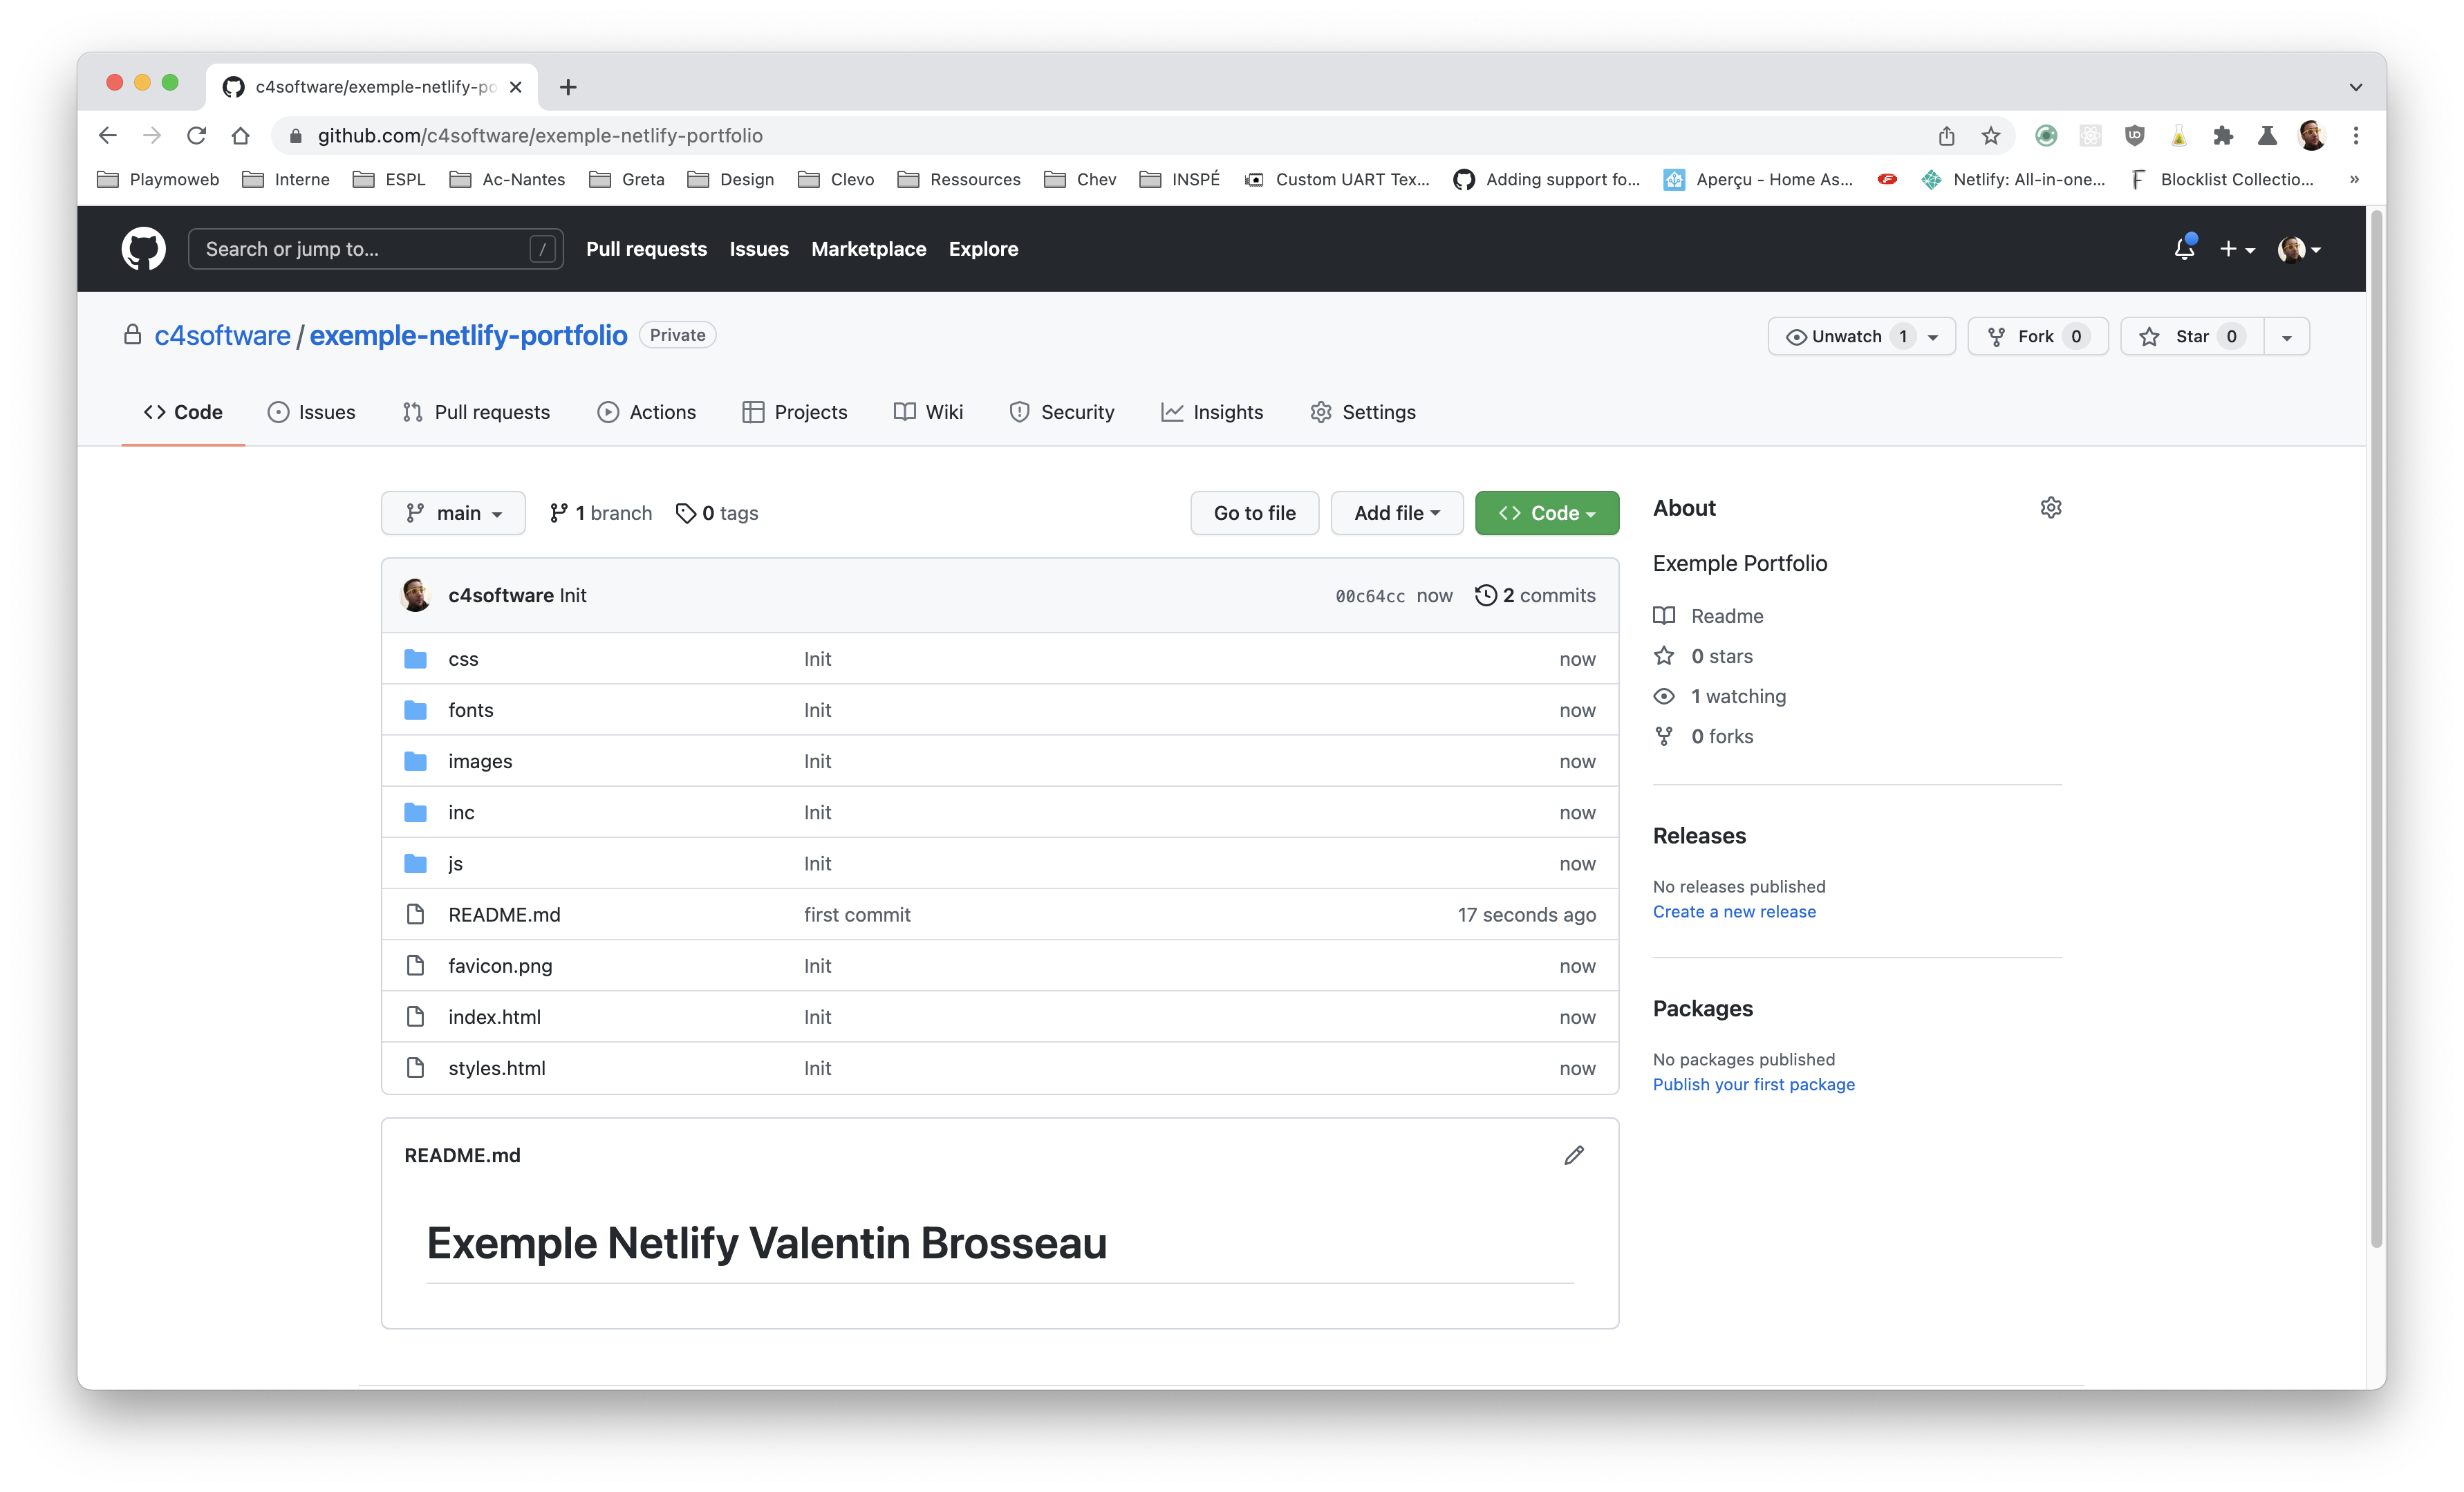Screen dimensions: 2464x1492
Task: Open Chrome extensions puzzle icon
Action: point(2223,136)
